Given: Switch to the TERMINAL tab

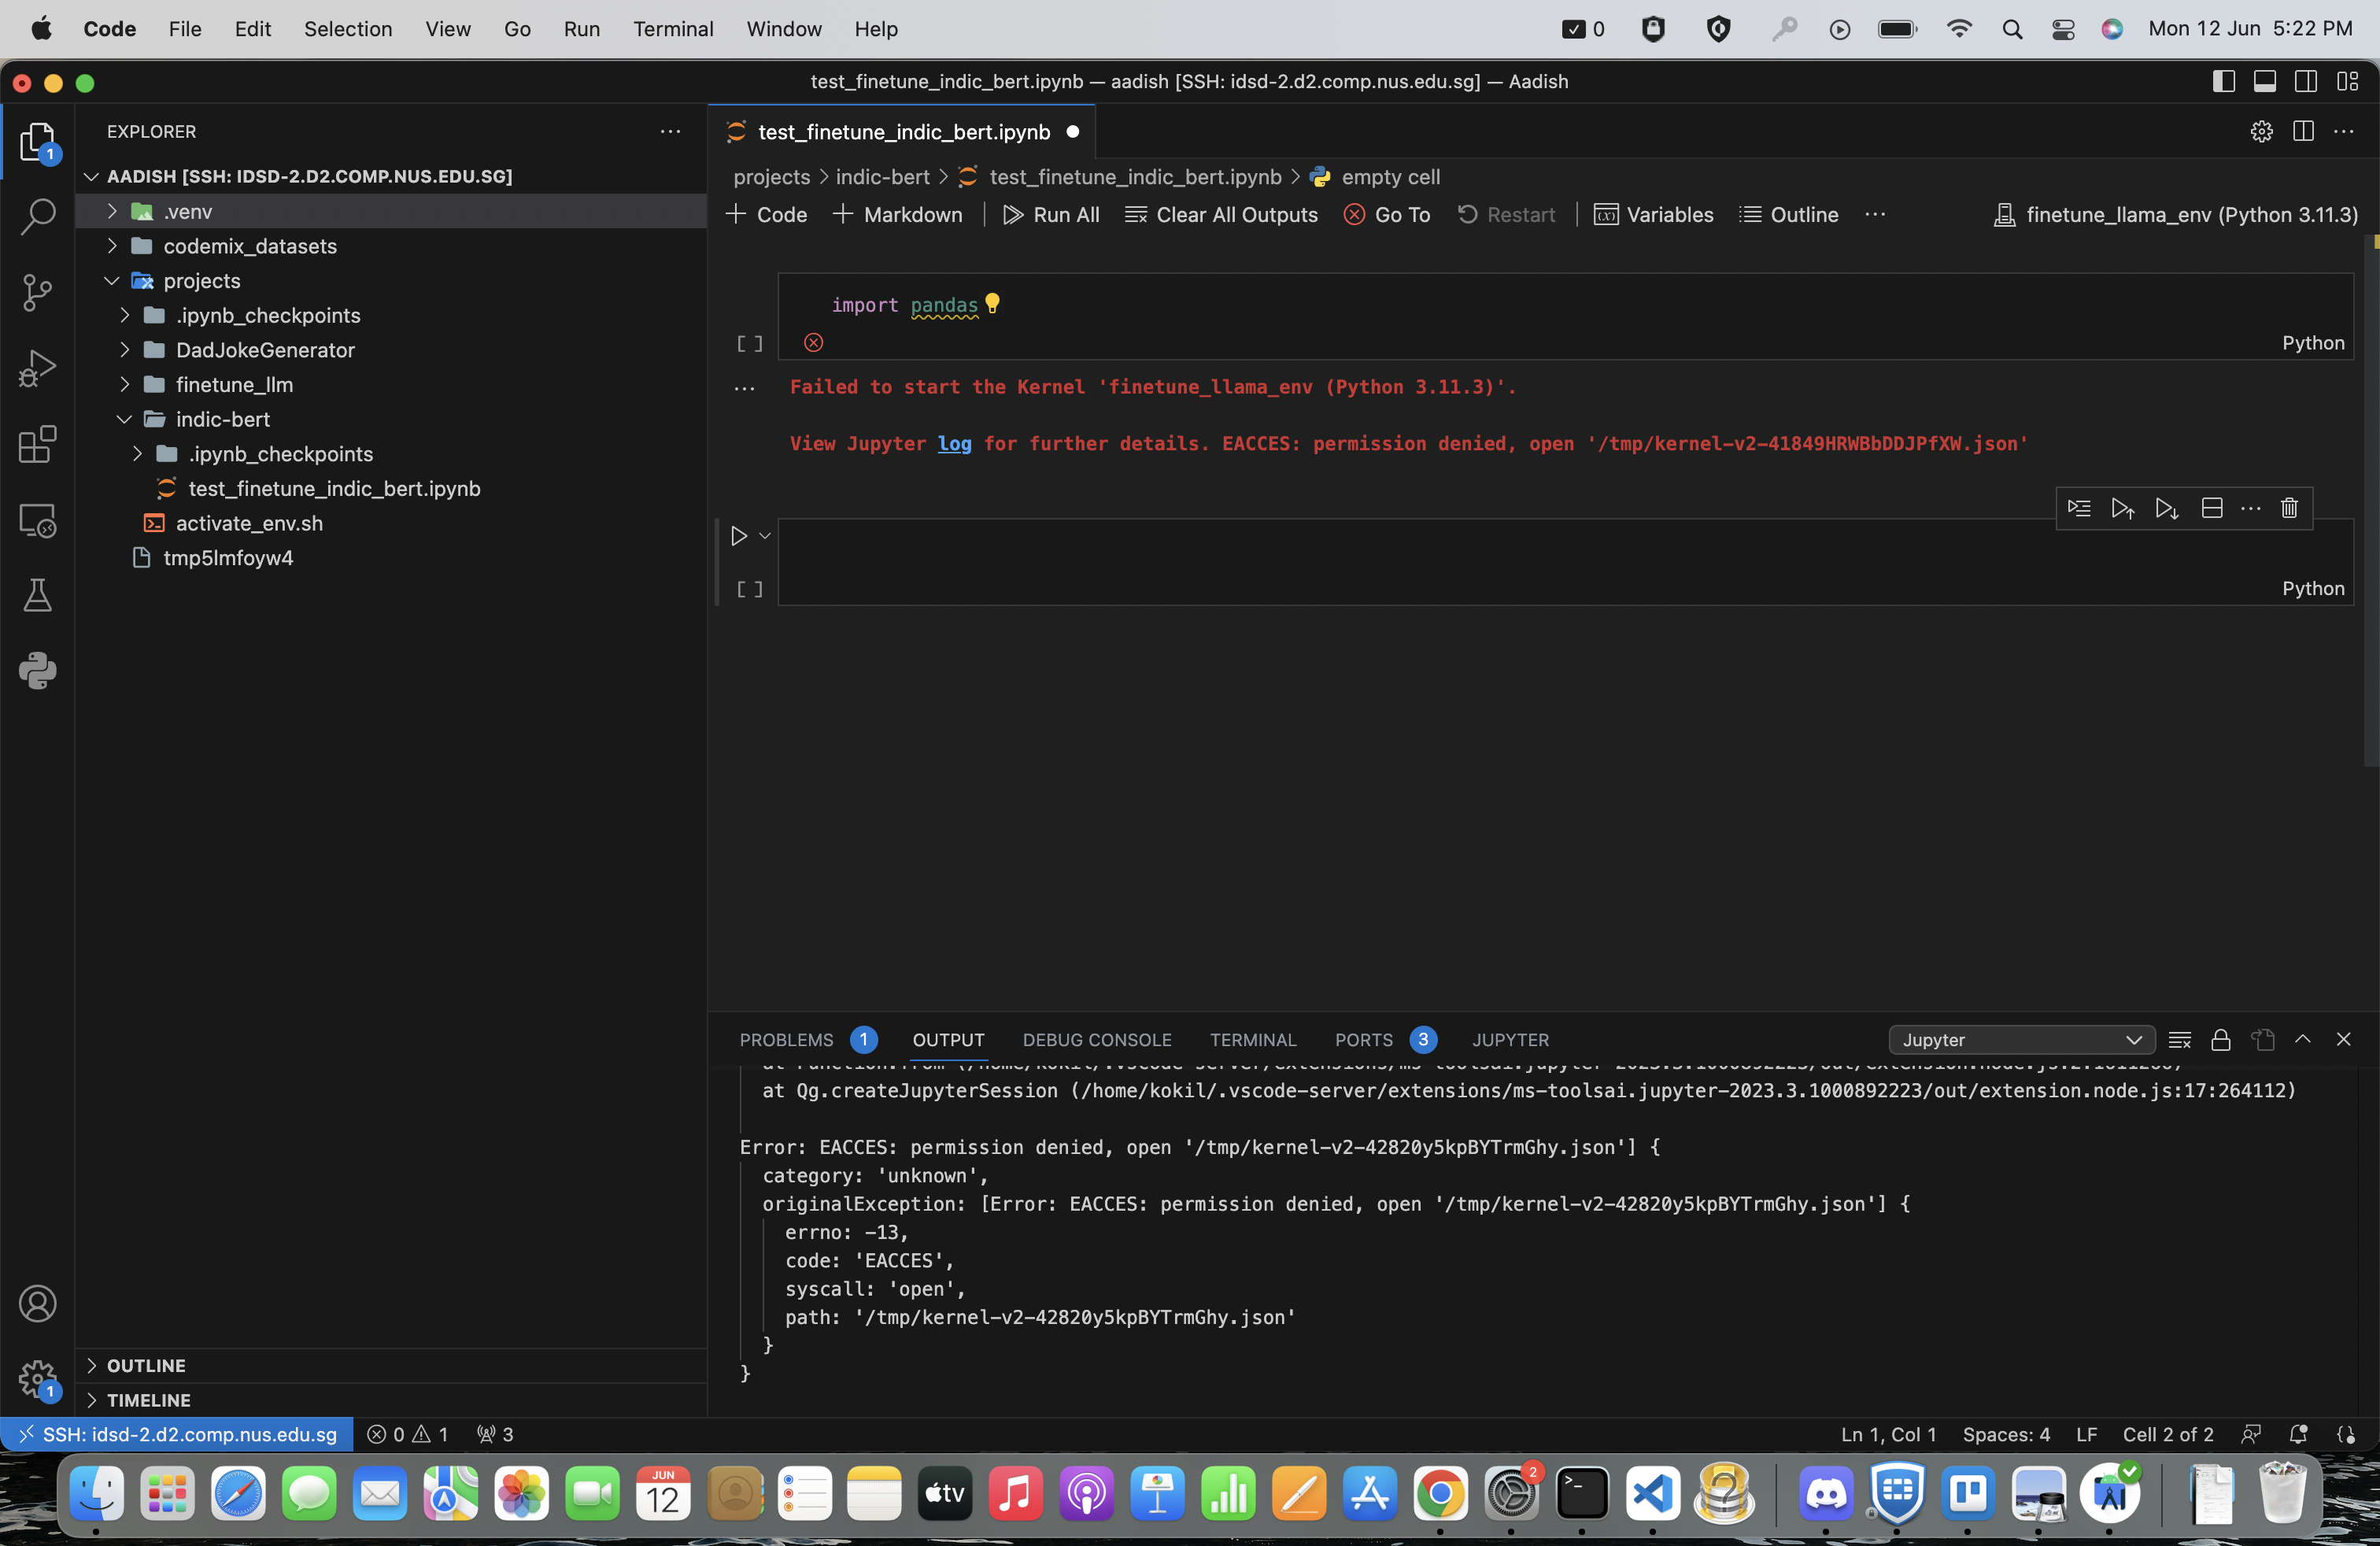Looking at the screenshot, I should [x=1253, y=1040].
